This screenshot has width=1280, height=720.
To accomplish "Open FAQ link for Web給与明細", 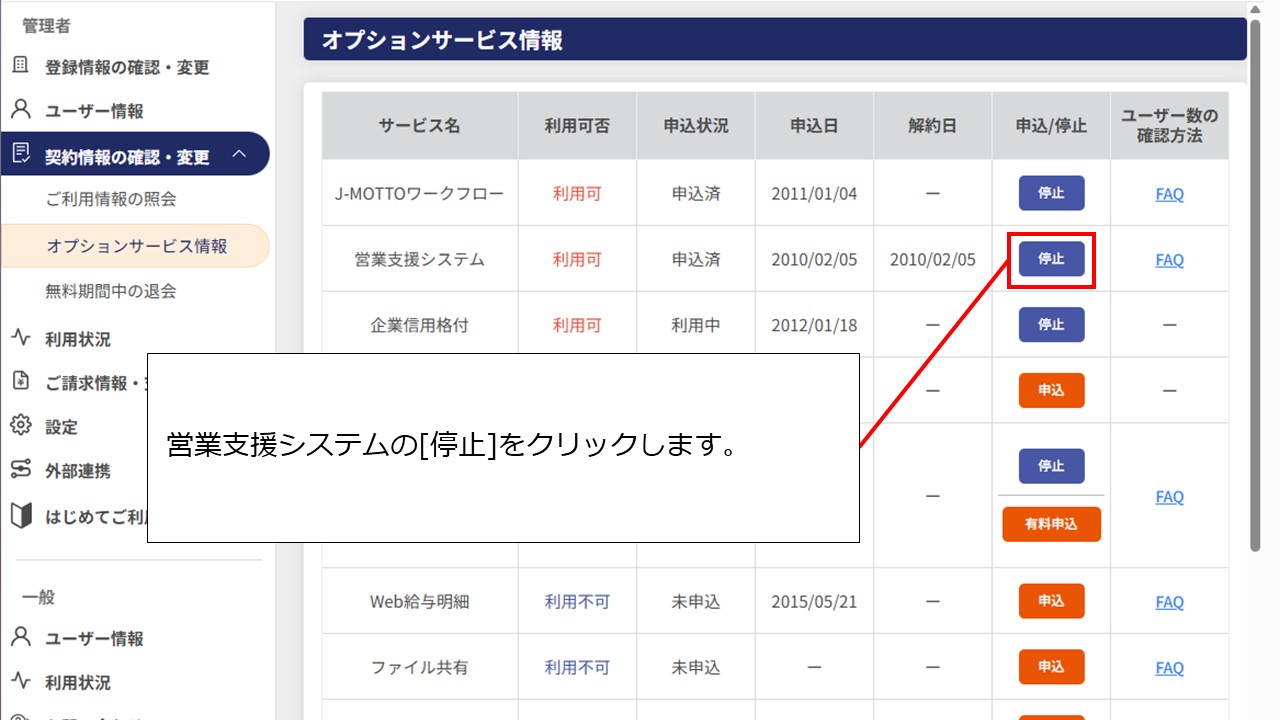I will [x=1169, y=602].
